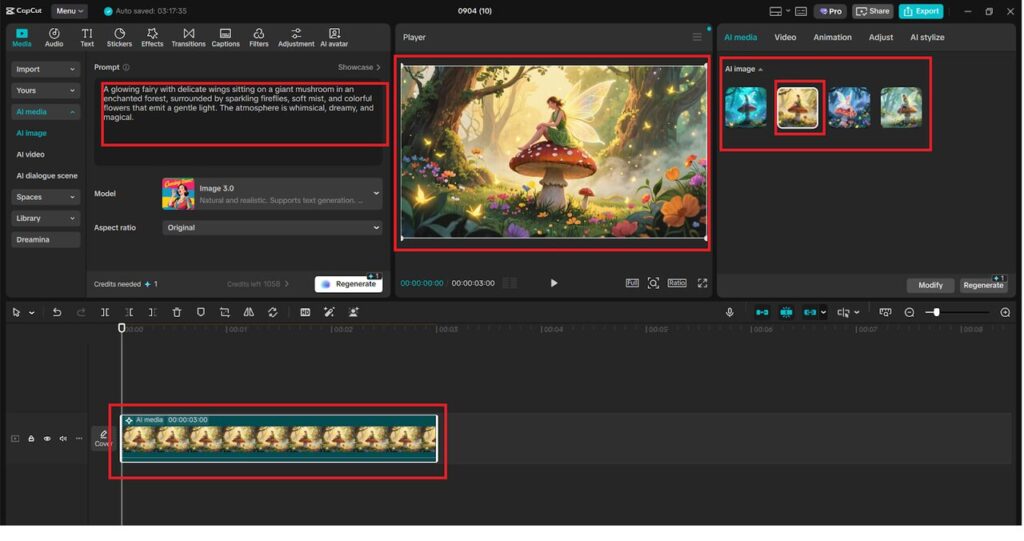The image size is (1024, 541).
Task: Open the Menu dropdown in title bar
Action: click(x=69, y=11)
